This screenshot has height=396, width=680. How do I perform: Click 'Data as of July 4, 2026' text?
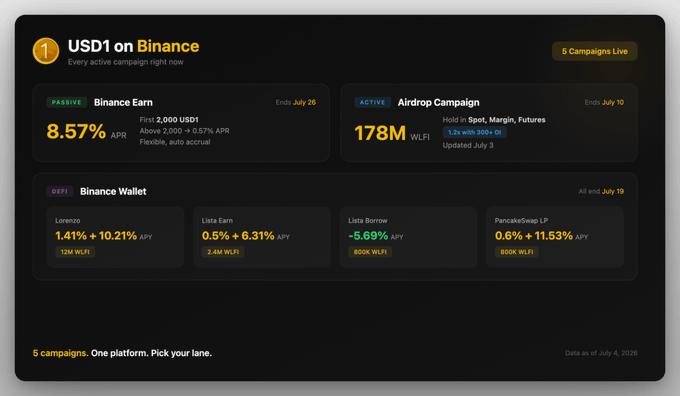pos(601,353)
